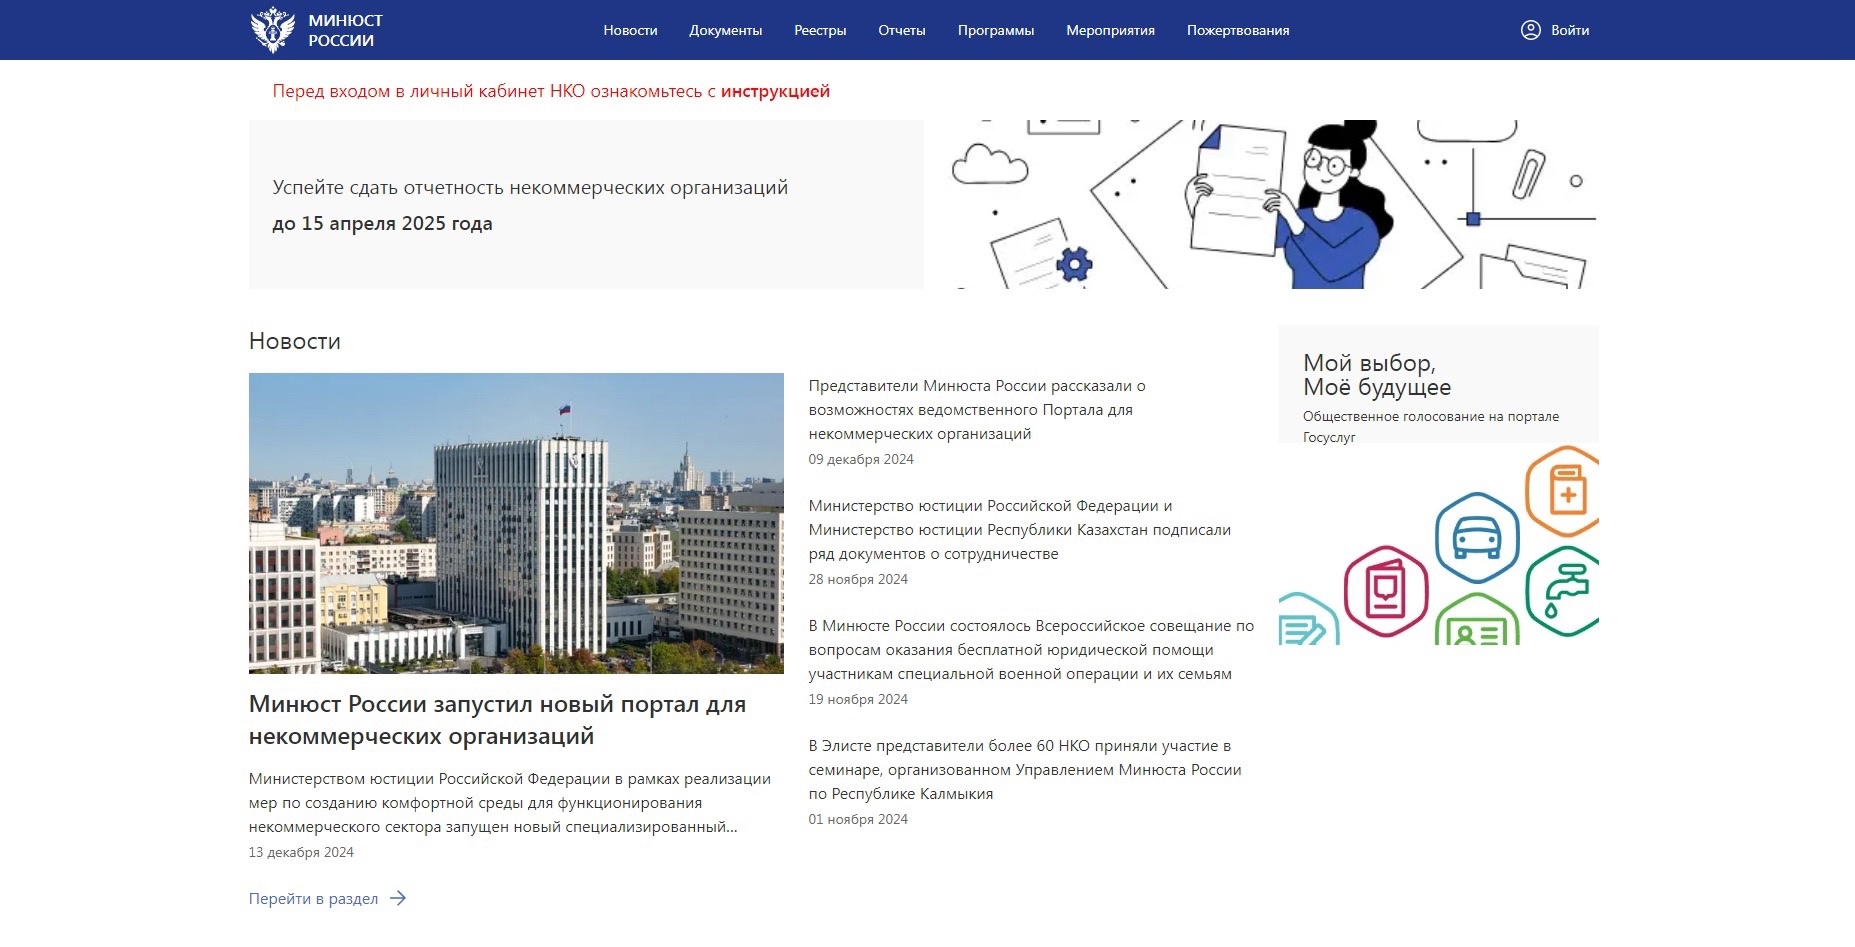Open the Новости menu item
The height and width of the screenshot is (947, 1855).
630,30
